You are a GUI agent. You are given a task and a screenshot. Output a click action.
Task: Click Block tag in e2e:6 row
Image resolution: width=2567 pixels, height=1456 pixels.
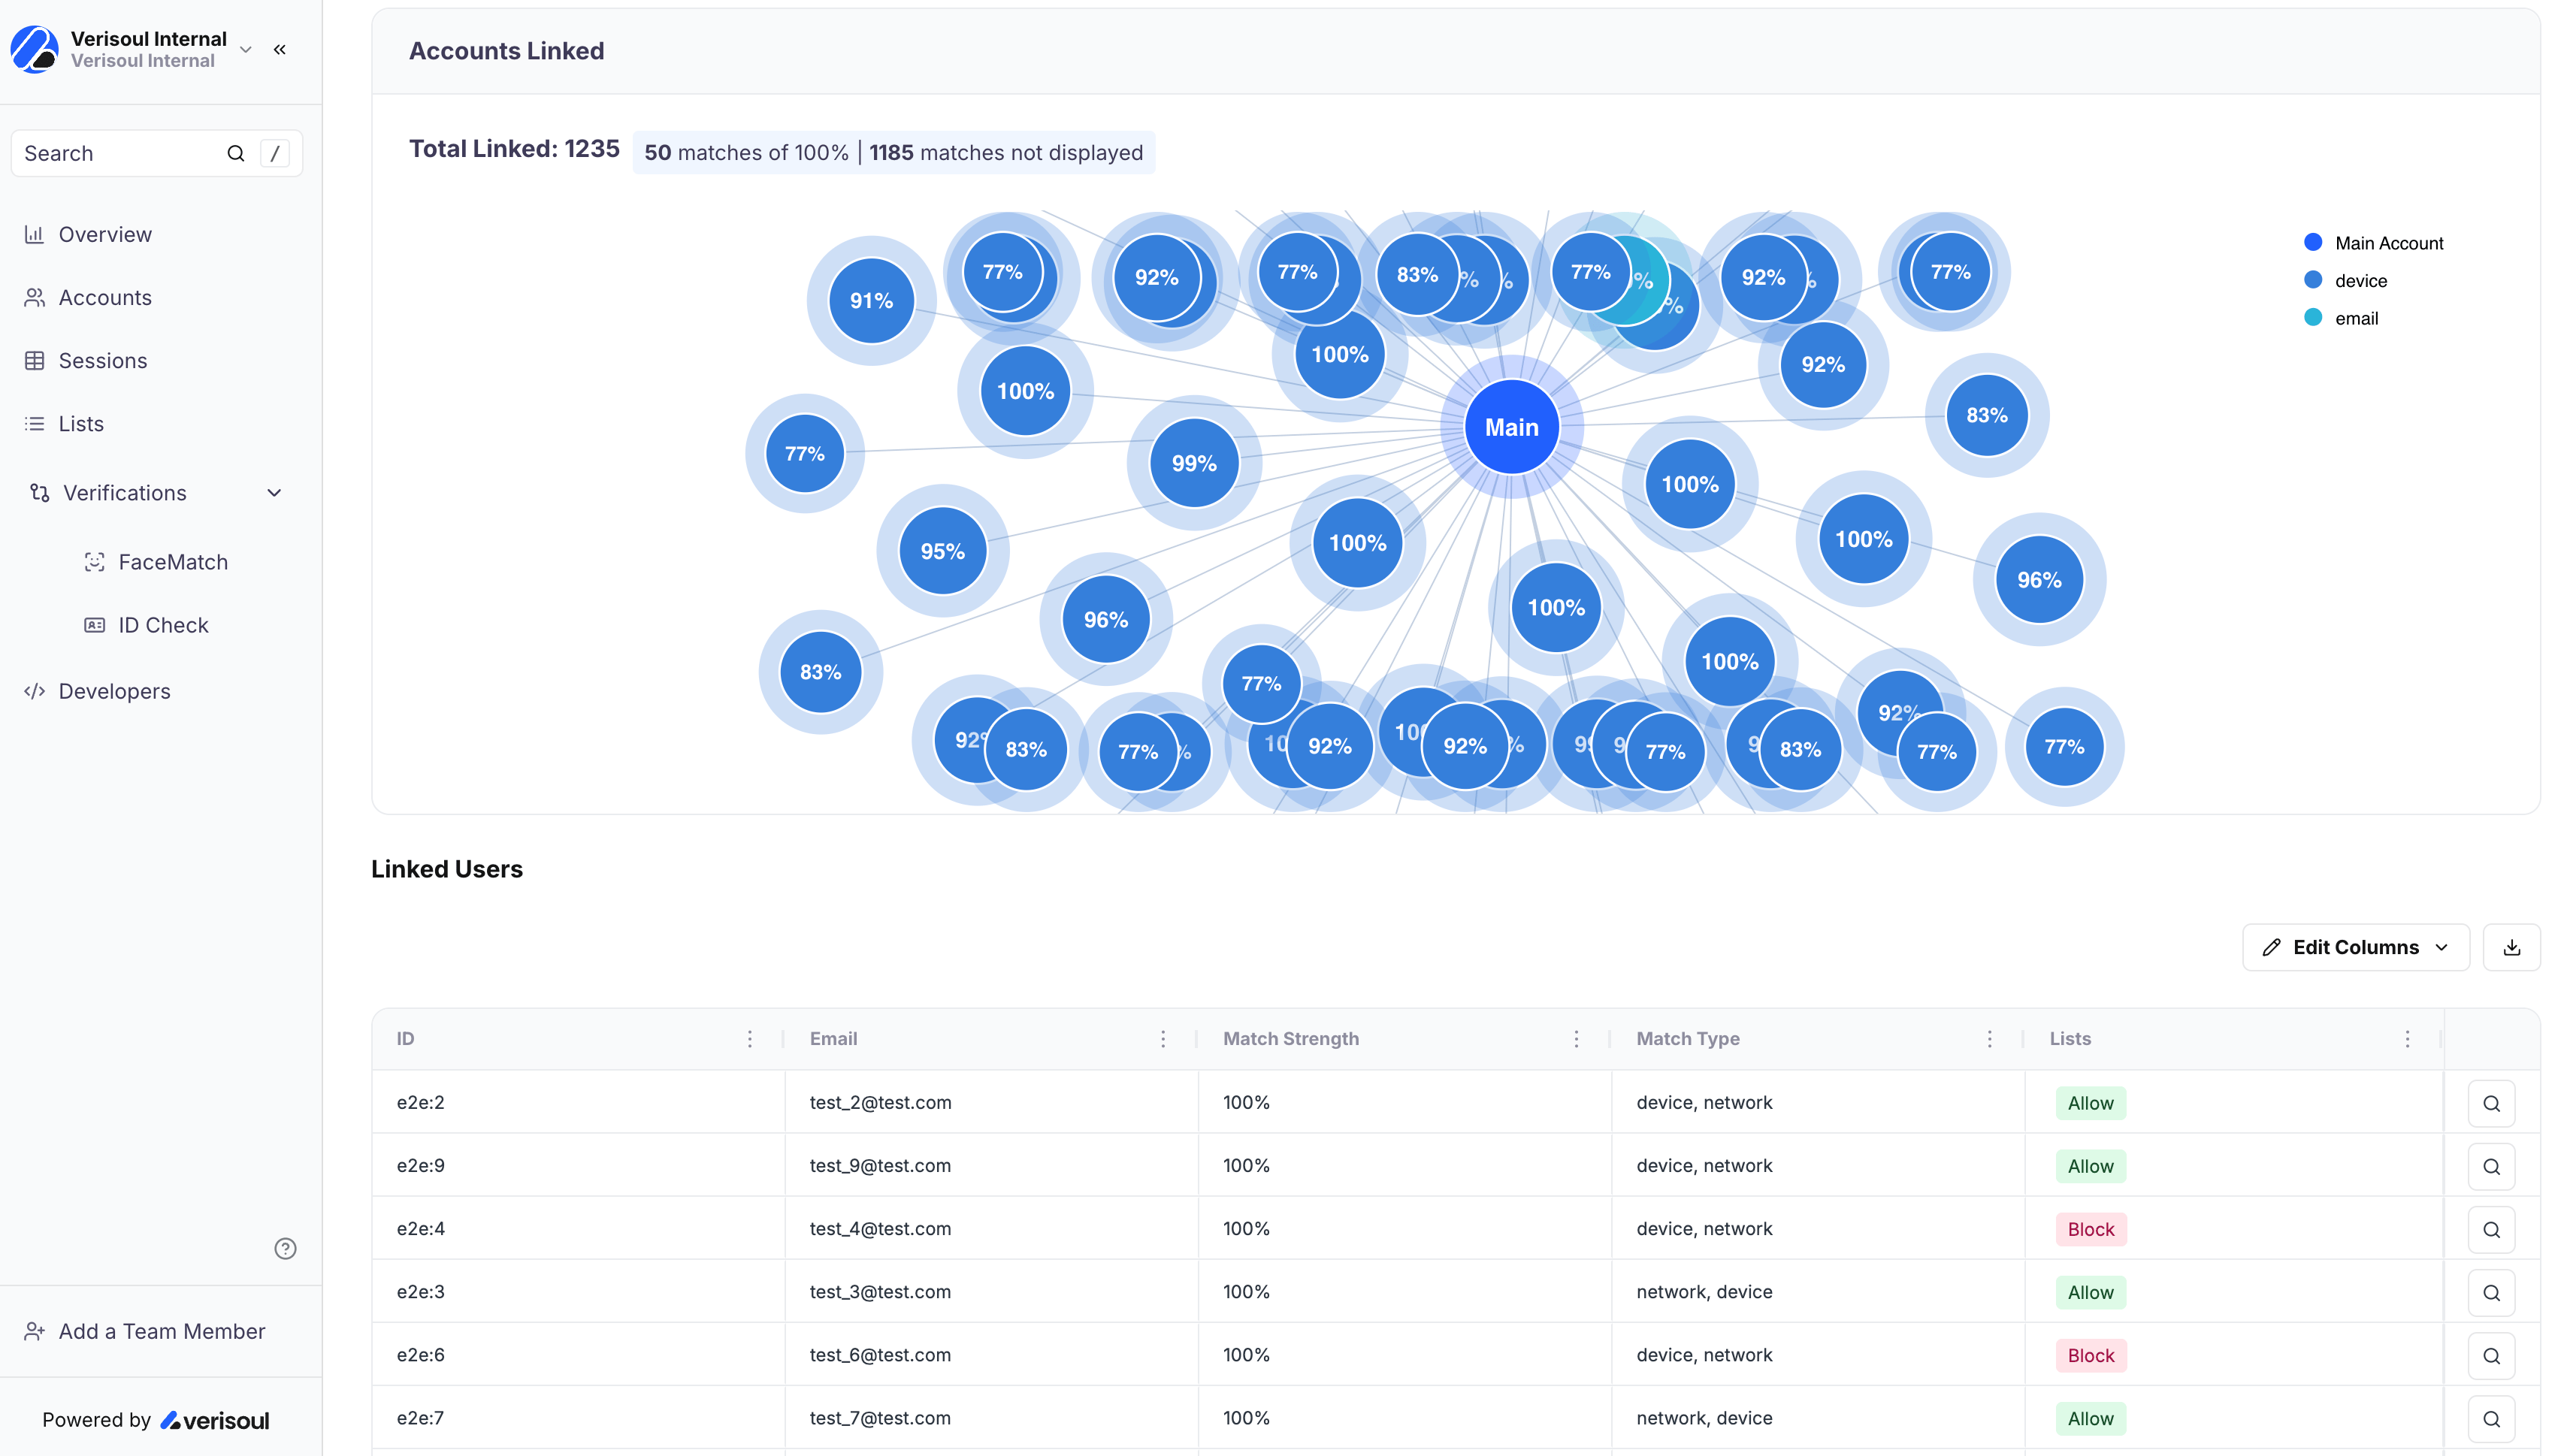2090,1355
